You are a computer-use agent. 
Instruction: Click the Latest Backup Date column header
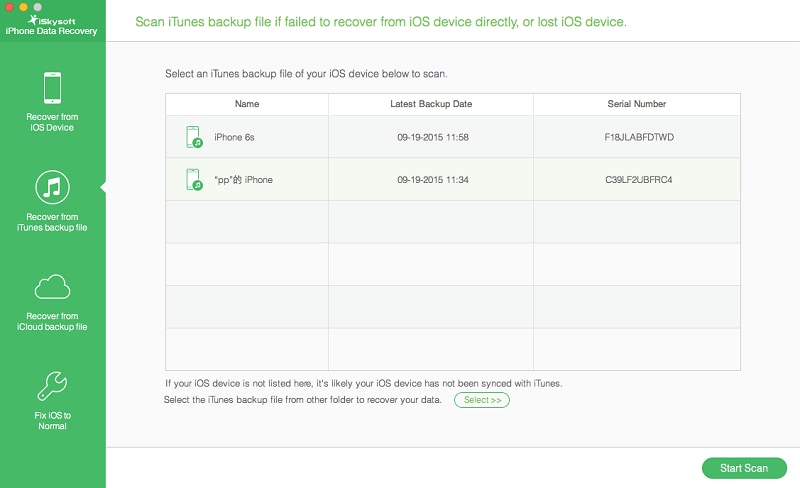tap(431, 104)
